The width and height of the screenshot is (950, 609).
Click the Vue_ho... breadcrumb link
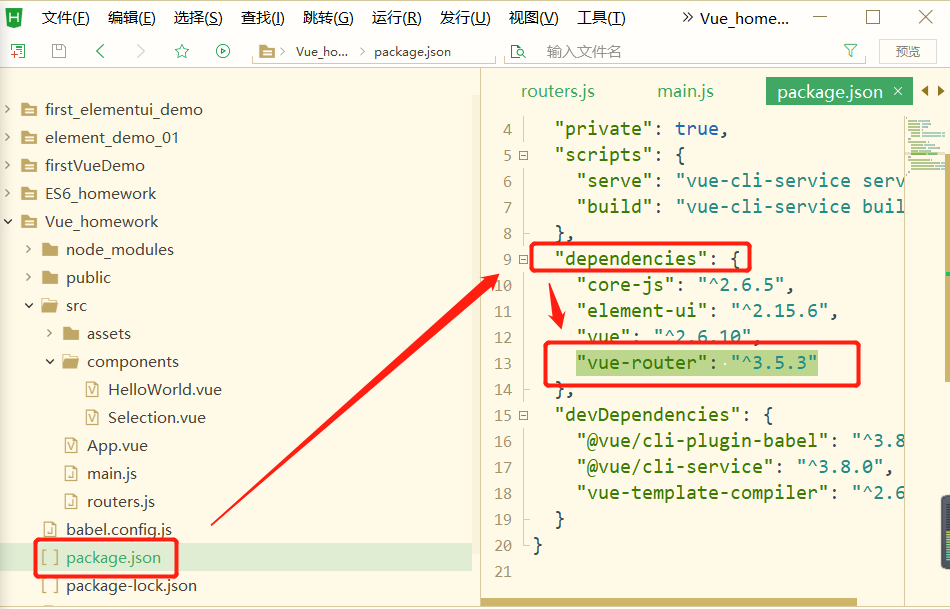(322, 52)
